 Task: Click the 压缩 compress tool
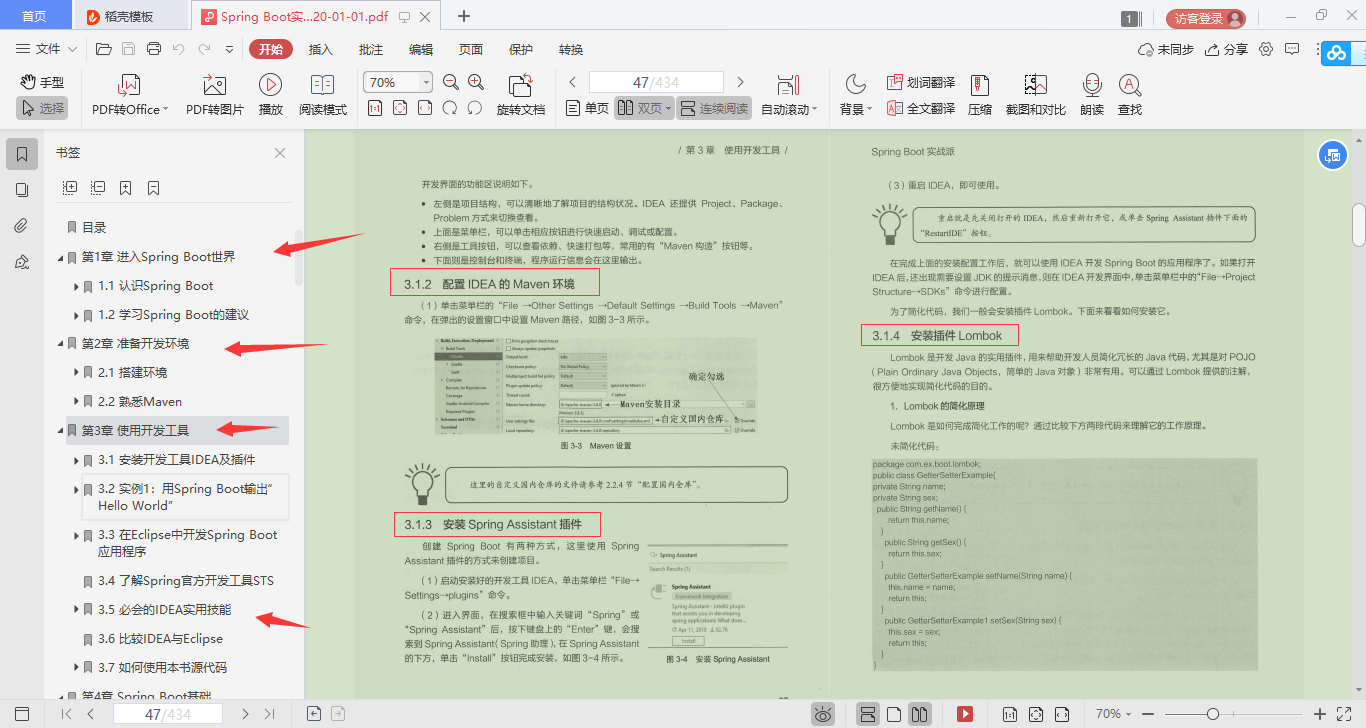click(980, 96)
